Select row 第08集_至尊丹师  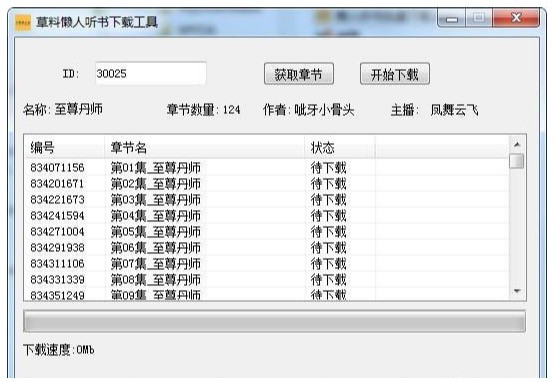click(267, 280)
